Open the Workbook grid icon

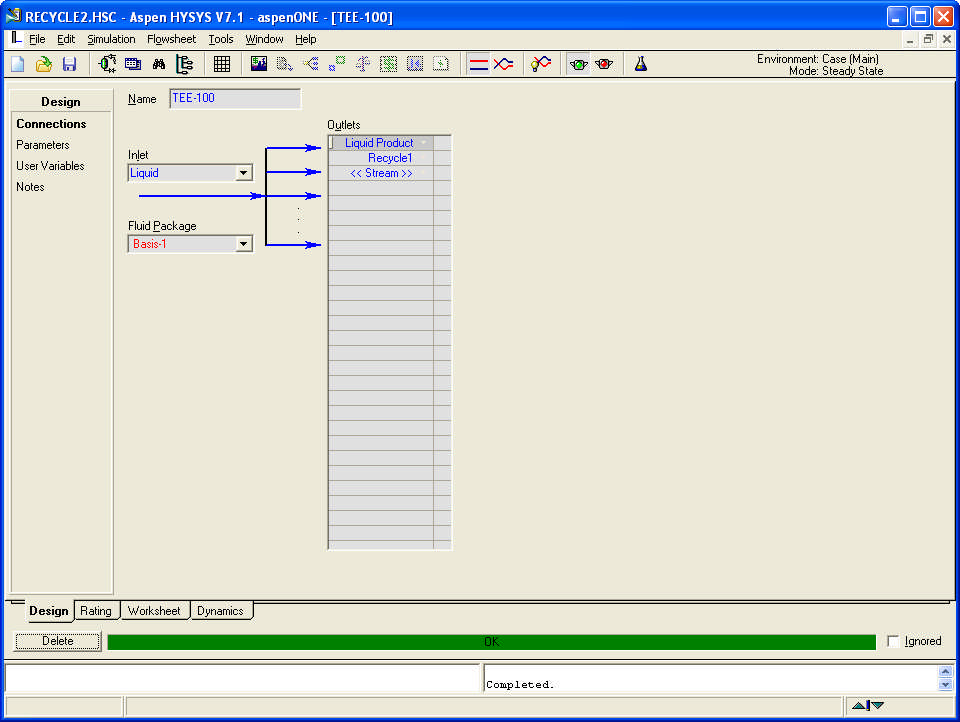(x=222, y=64)
